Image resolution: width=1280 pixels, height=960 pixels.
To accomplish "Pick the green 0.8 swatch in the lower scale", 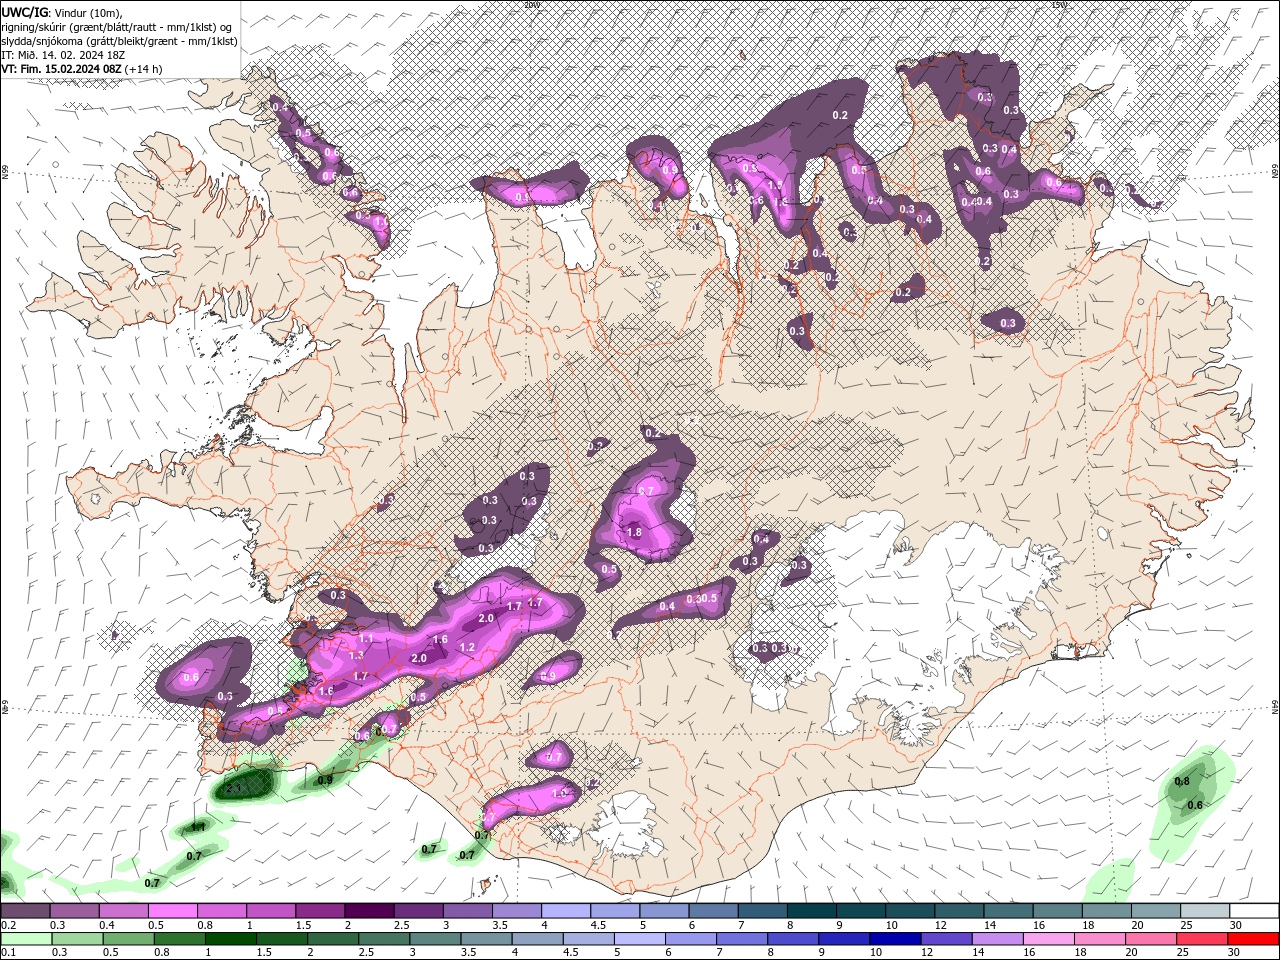I will coord(179,939).
